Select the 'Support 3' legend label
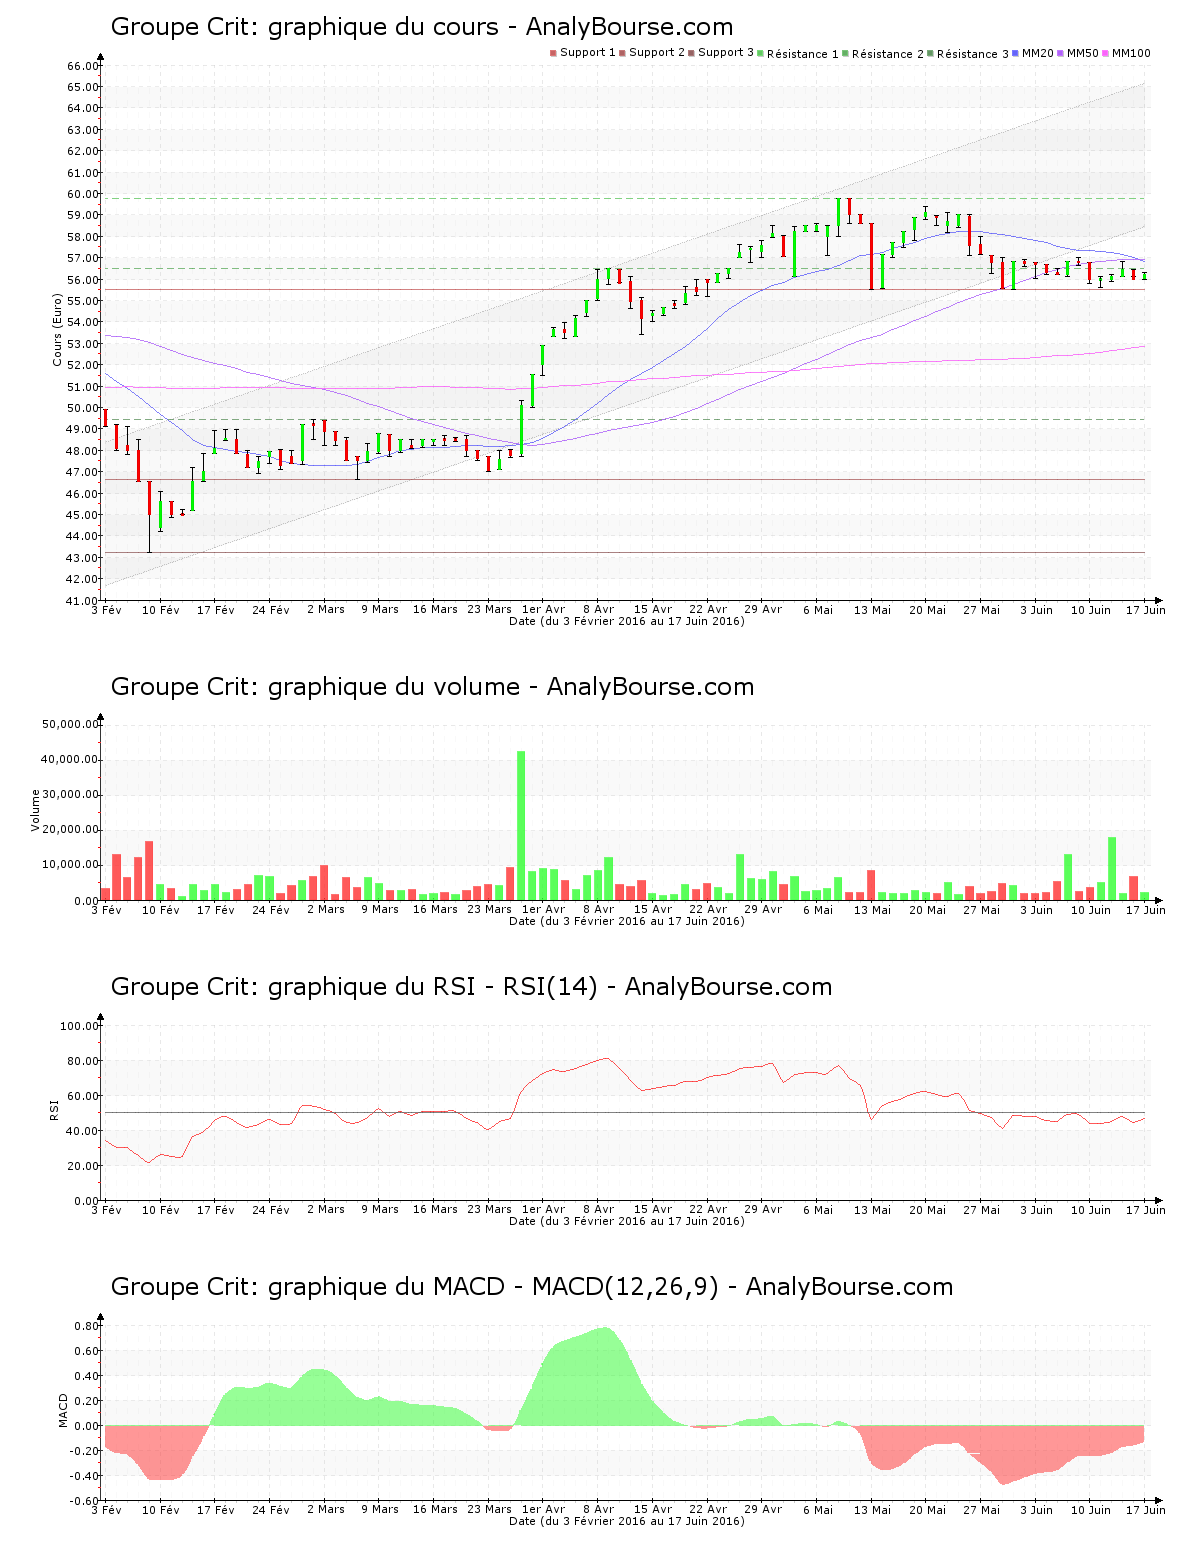This screenshot has height=1550, width=1200. [726, 53]
